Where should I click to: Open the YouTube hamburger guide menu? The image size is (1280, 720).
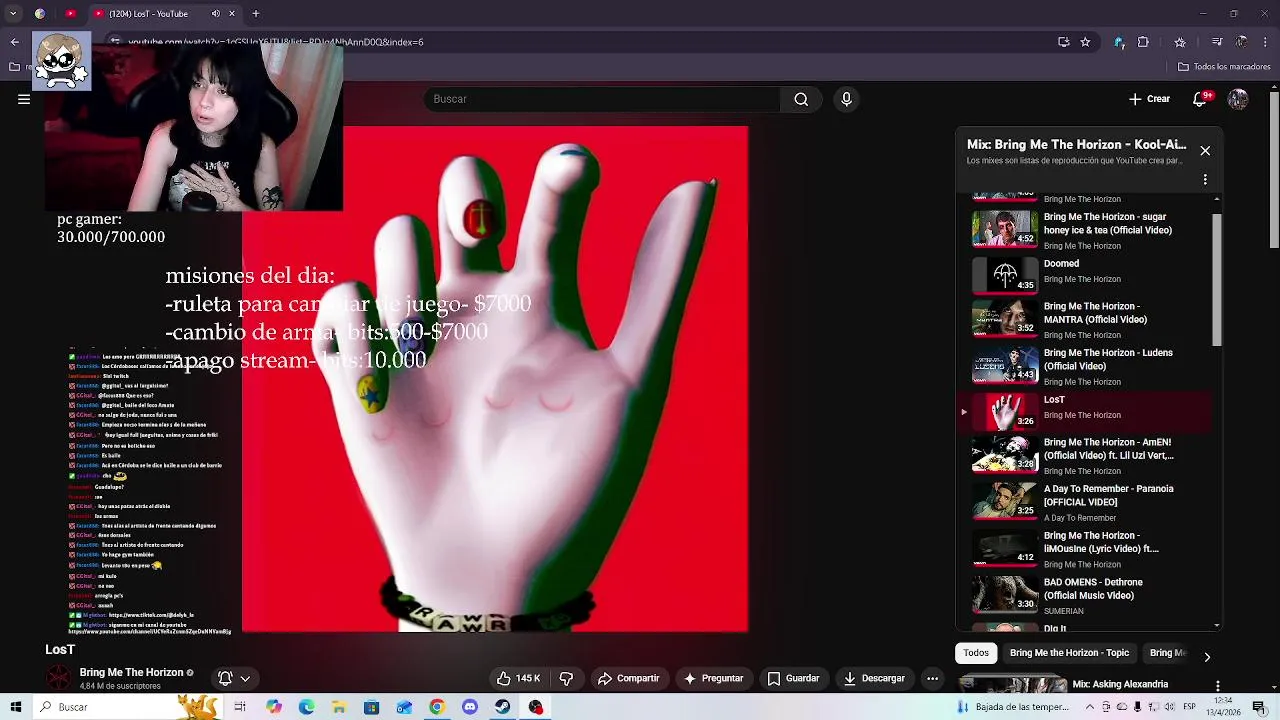[24, 99]
